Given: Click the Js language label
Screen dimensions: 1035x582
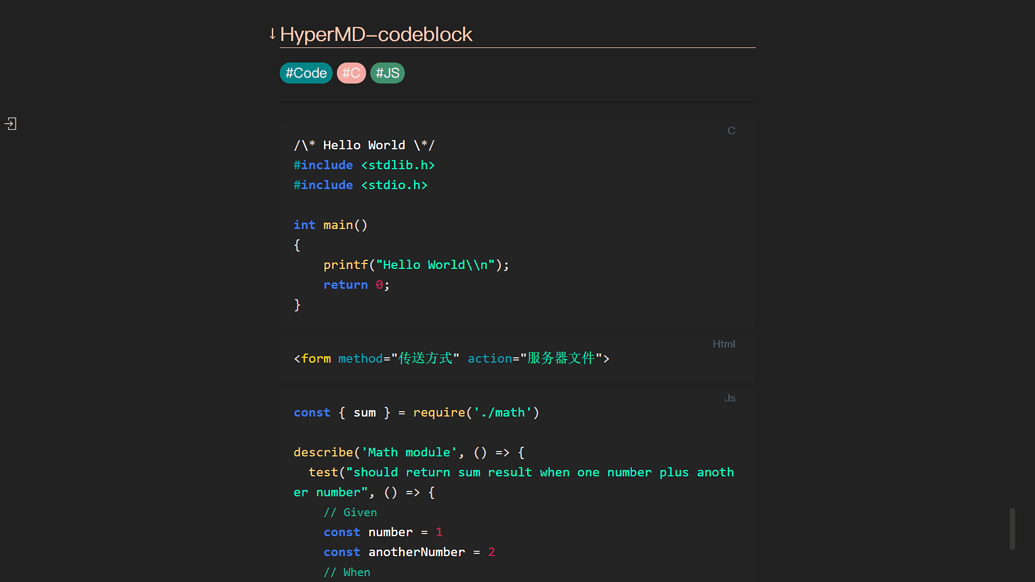Looking at the screenshot, I should pyautogui.click(x=729, y=398).
